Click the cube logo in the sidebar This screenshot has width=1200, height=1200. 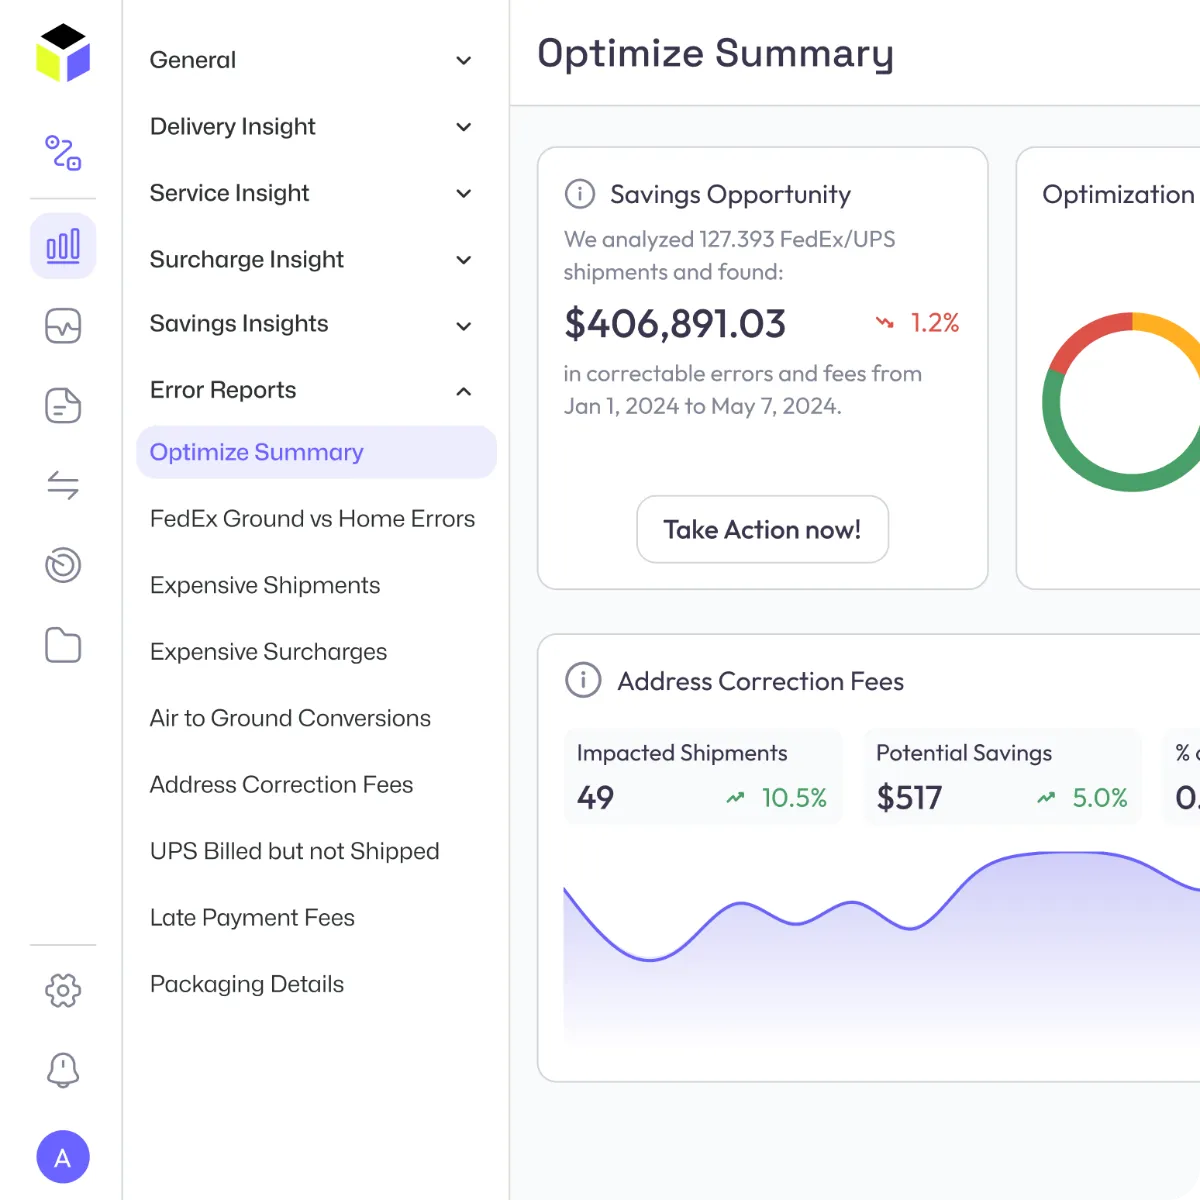click(x=63, y=53)
